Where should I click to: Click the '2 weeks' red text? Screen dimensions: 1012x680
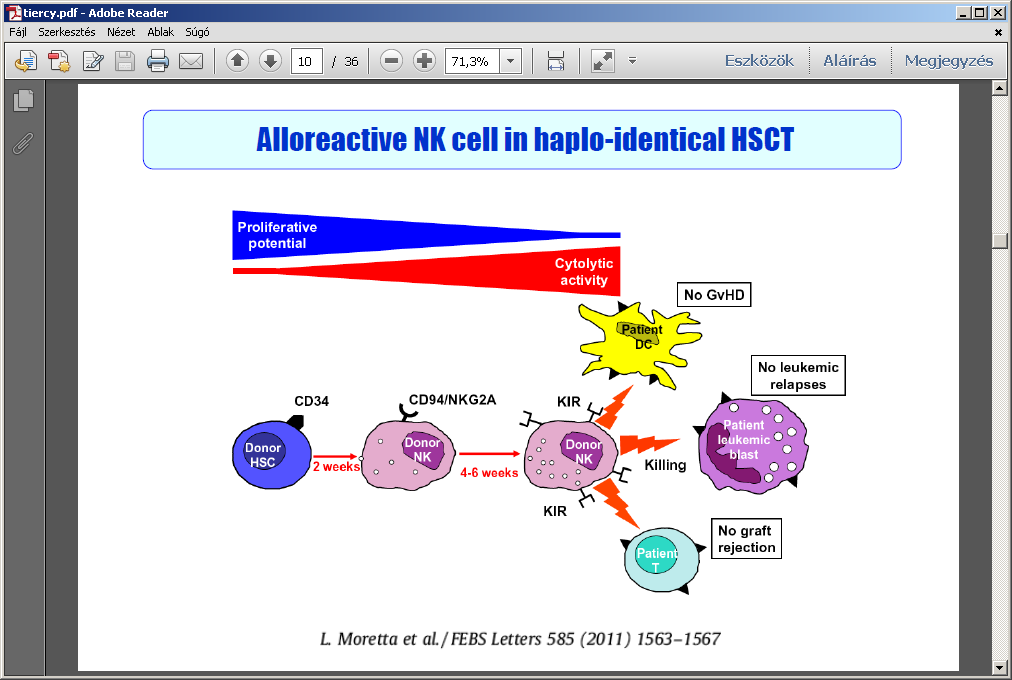pyautogui.click(x=336, y=466)
